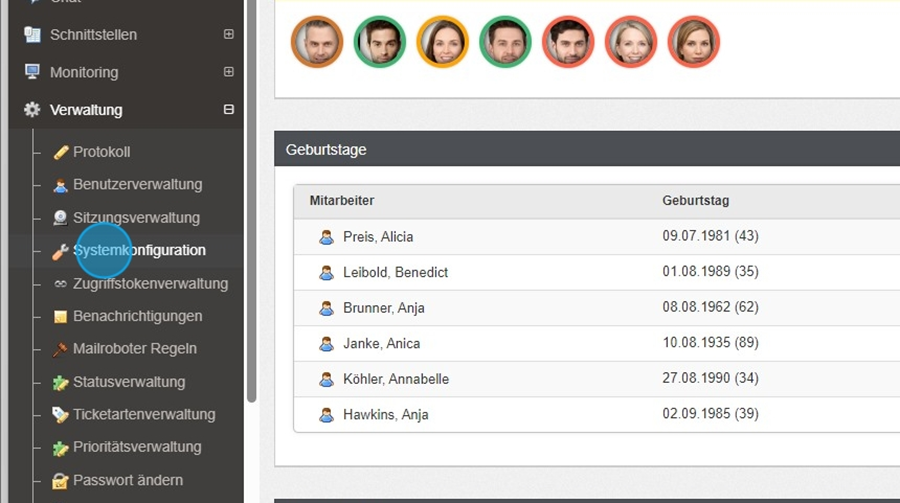Click the pencil icon next to Protokoll
This screenshot has width=900, height=503.
coord(61,152)
